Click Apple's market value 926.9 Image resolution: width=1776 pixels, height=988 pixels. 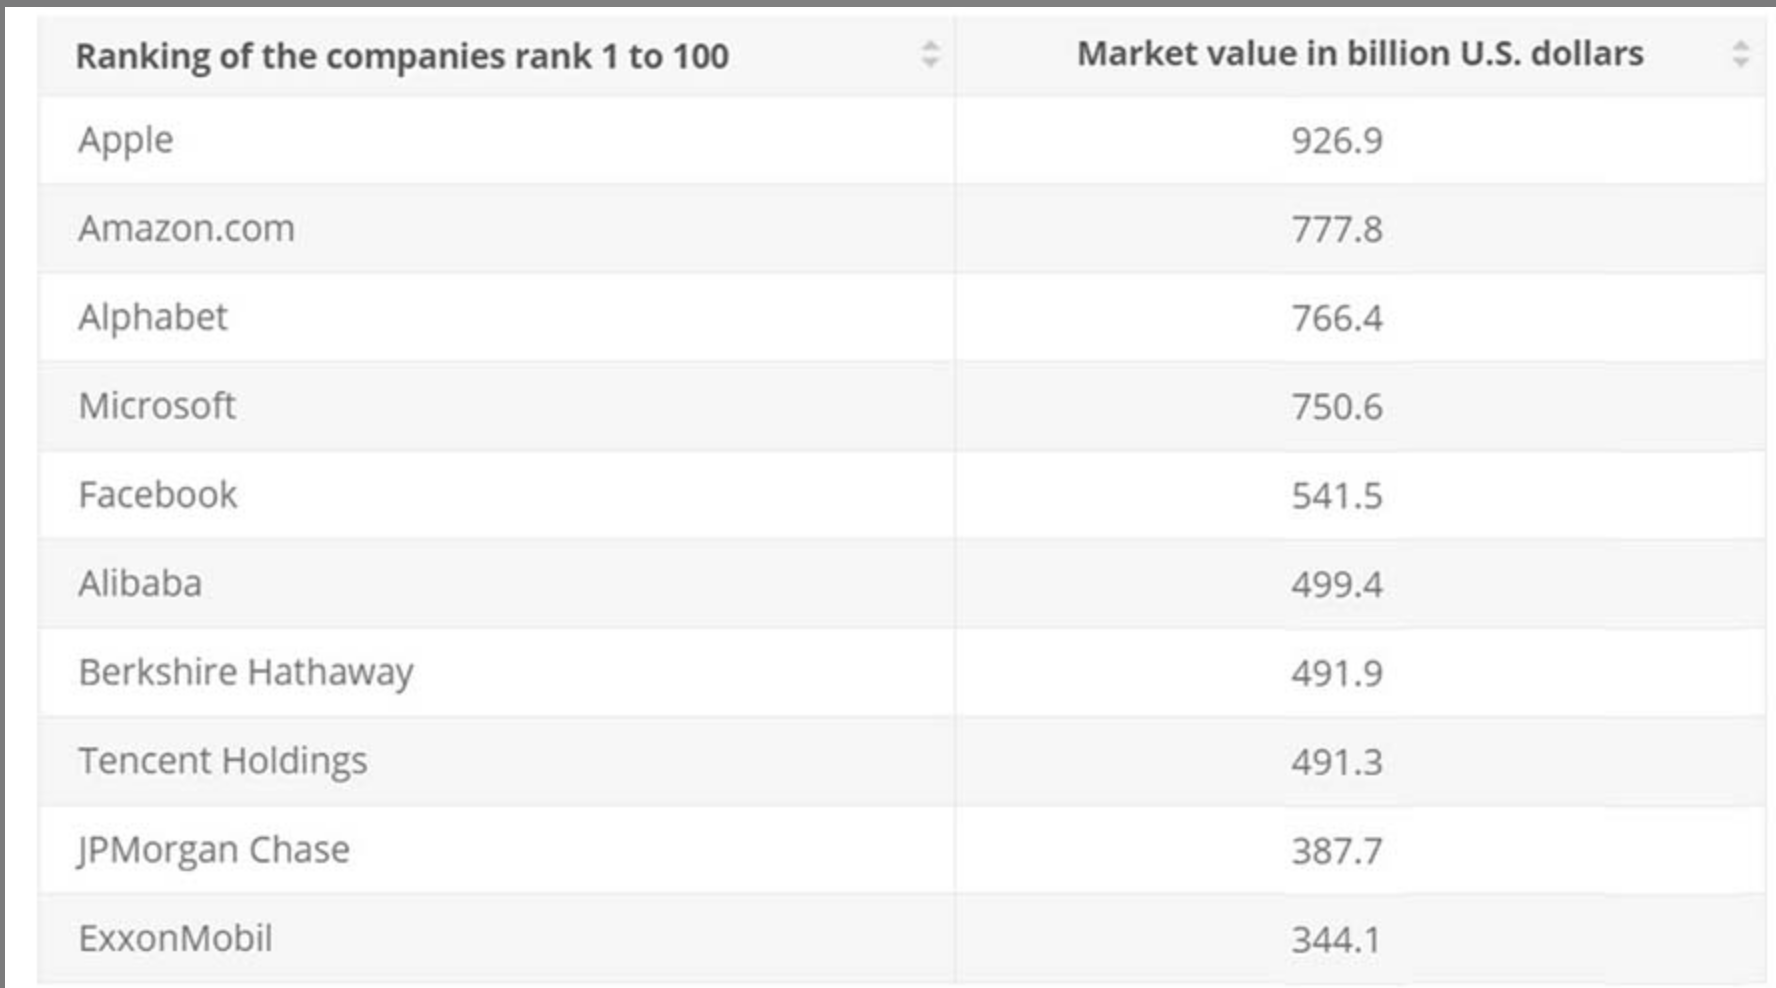1336,141
